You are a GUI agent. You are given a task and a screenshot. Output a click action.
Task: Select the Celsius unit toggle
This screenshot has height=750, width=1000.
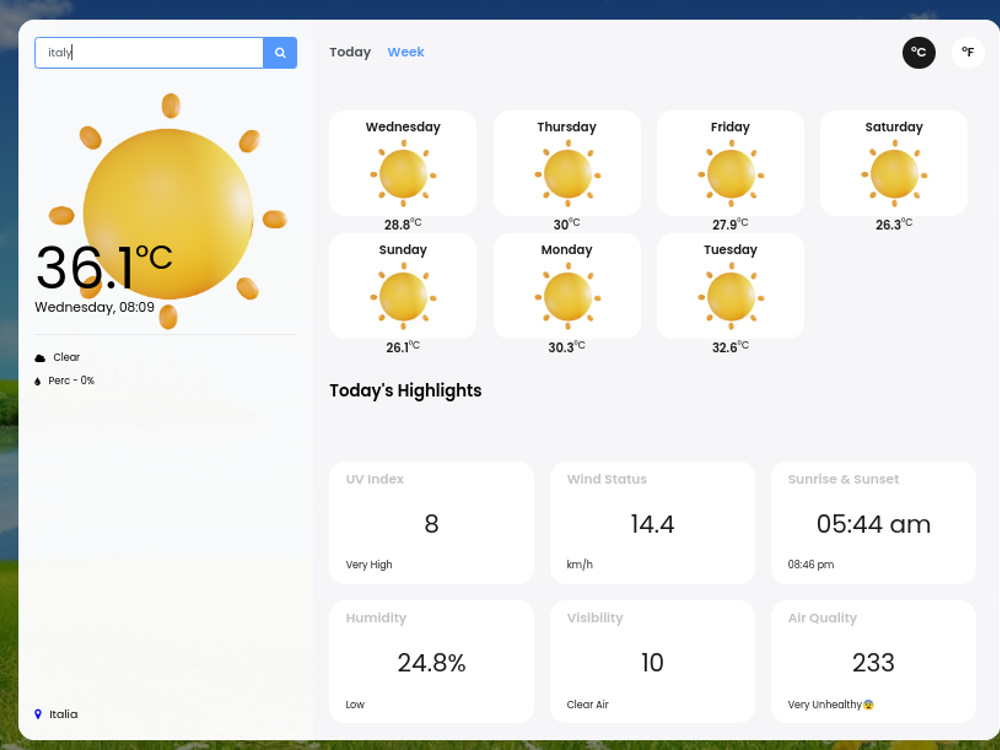point(918,52)
